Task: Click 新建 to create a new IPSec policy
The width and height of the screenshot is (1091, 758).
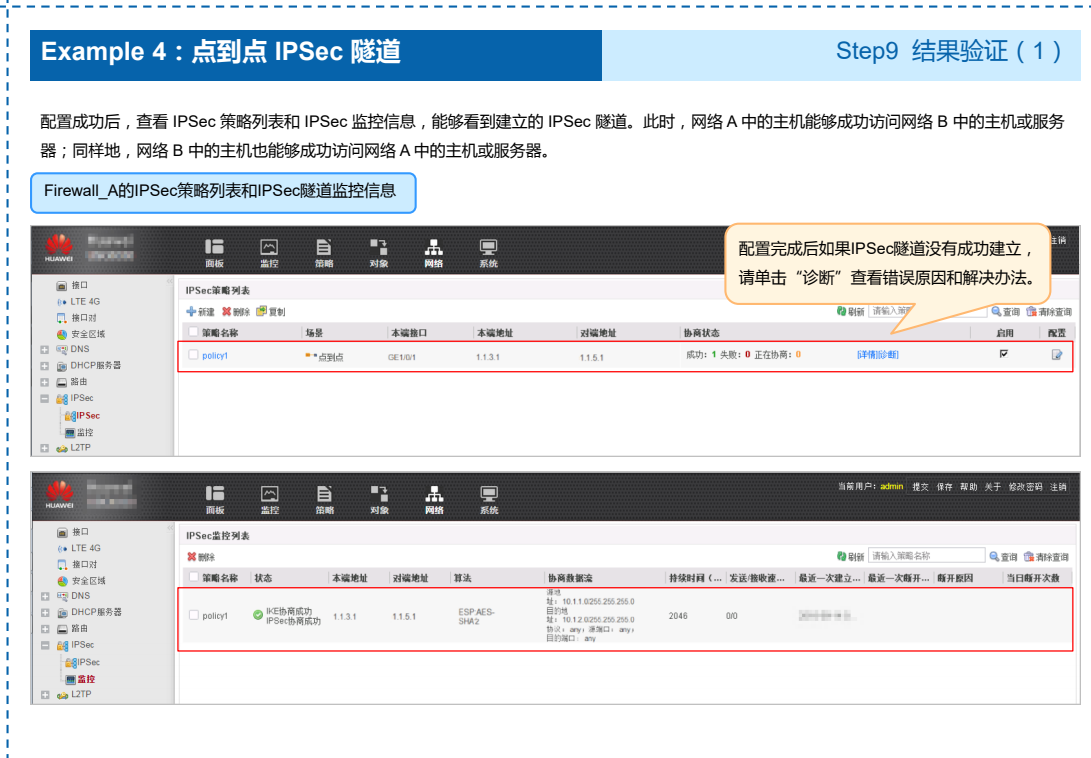Action: click(x=201, y=312)
